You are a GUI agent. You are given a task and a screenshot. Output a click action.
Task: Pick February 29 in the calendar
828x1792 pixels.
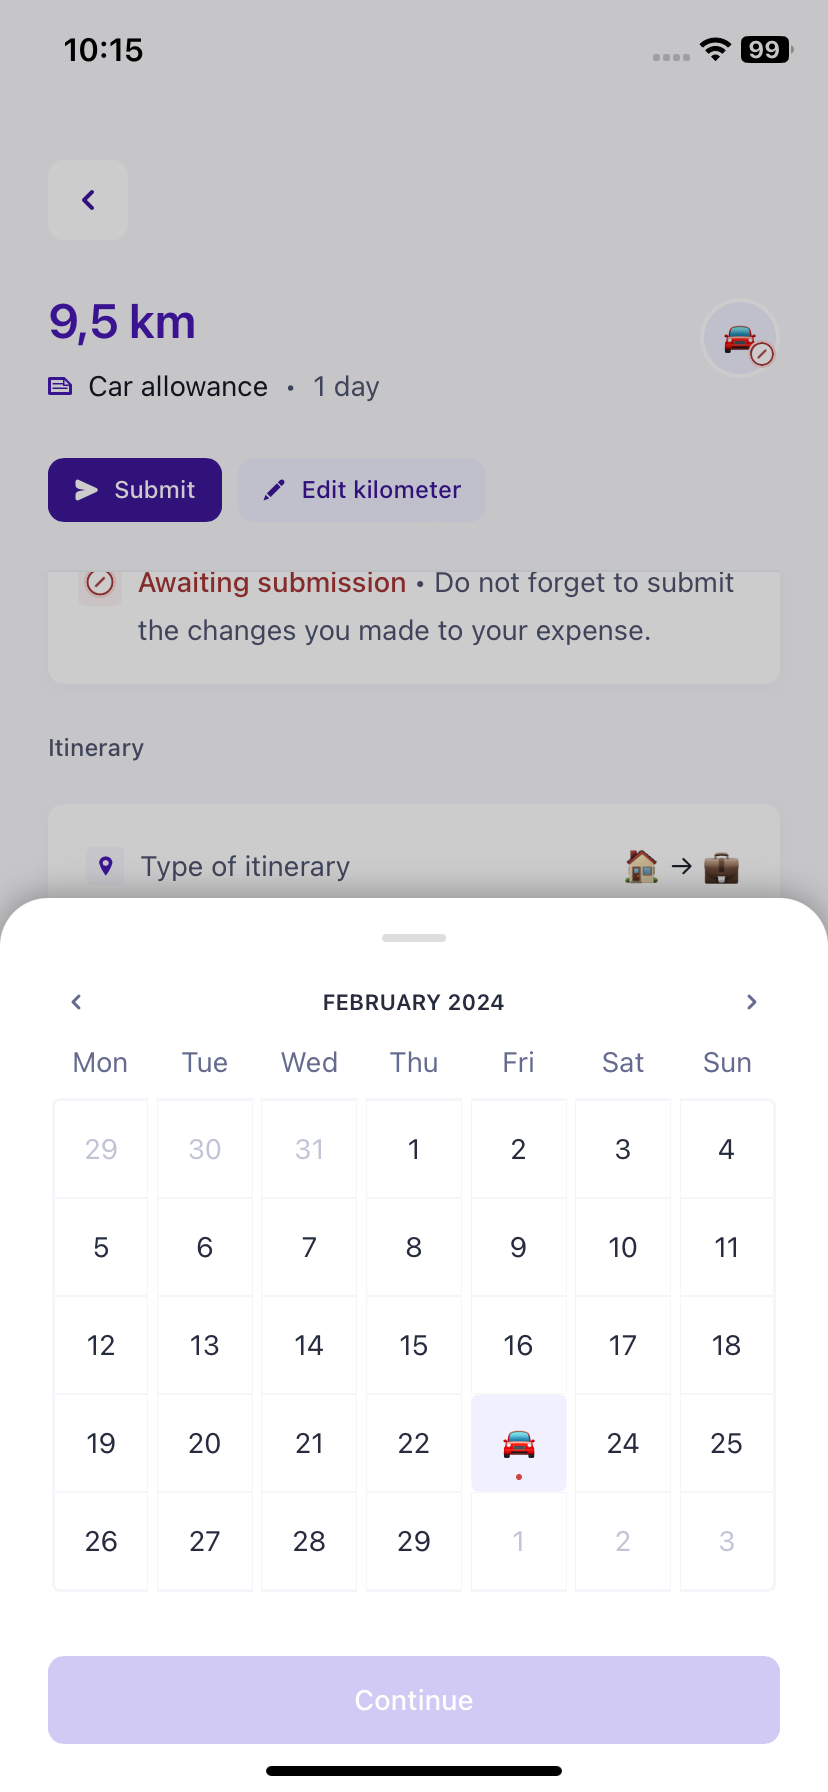[x=414, y=1541]
